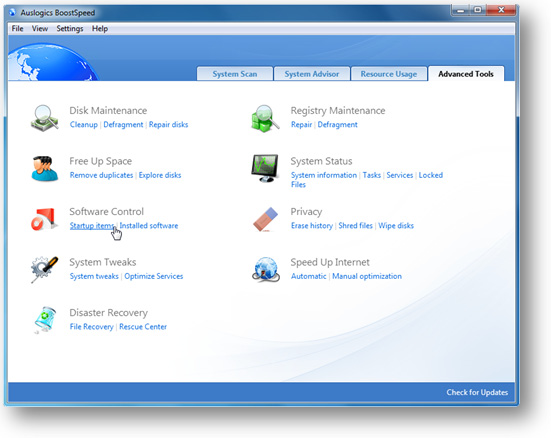The width and height of the screenshot is (551, 438).
Task: Open the Settings menu
Action: [70, 28]
